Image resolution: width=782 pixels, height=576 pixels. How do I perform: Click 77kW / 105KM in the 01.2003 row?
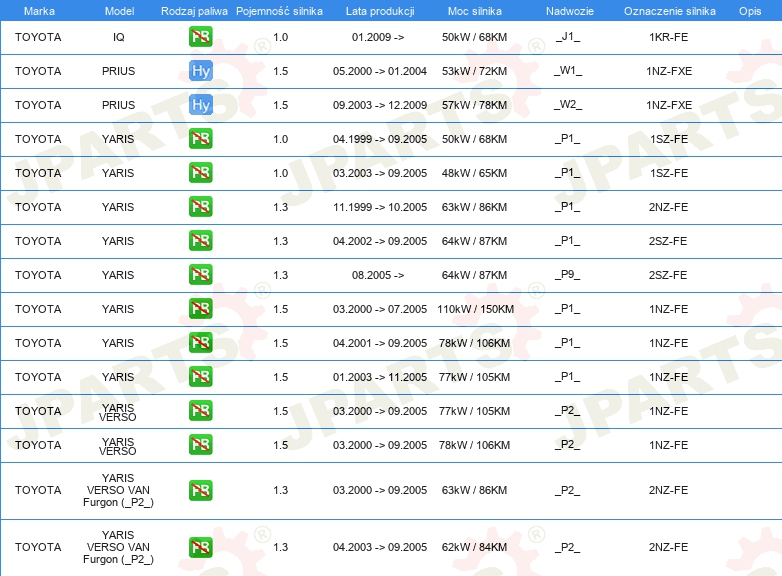[x=474, y=377]
